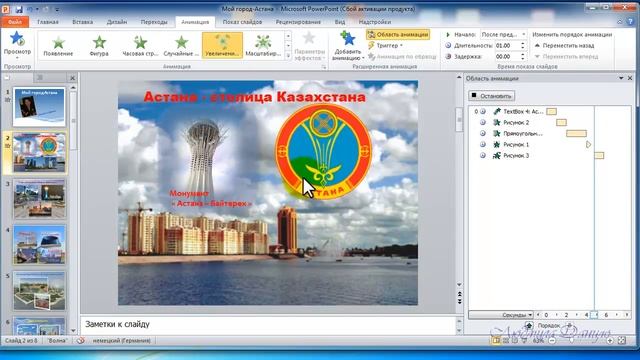This screenshot has height=360, width=640.
Task: Toggle the Область анимации pane button
Action: point(398,35)
